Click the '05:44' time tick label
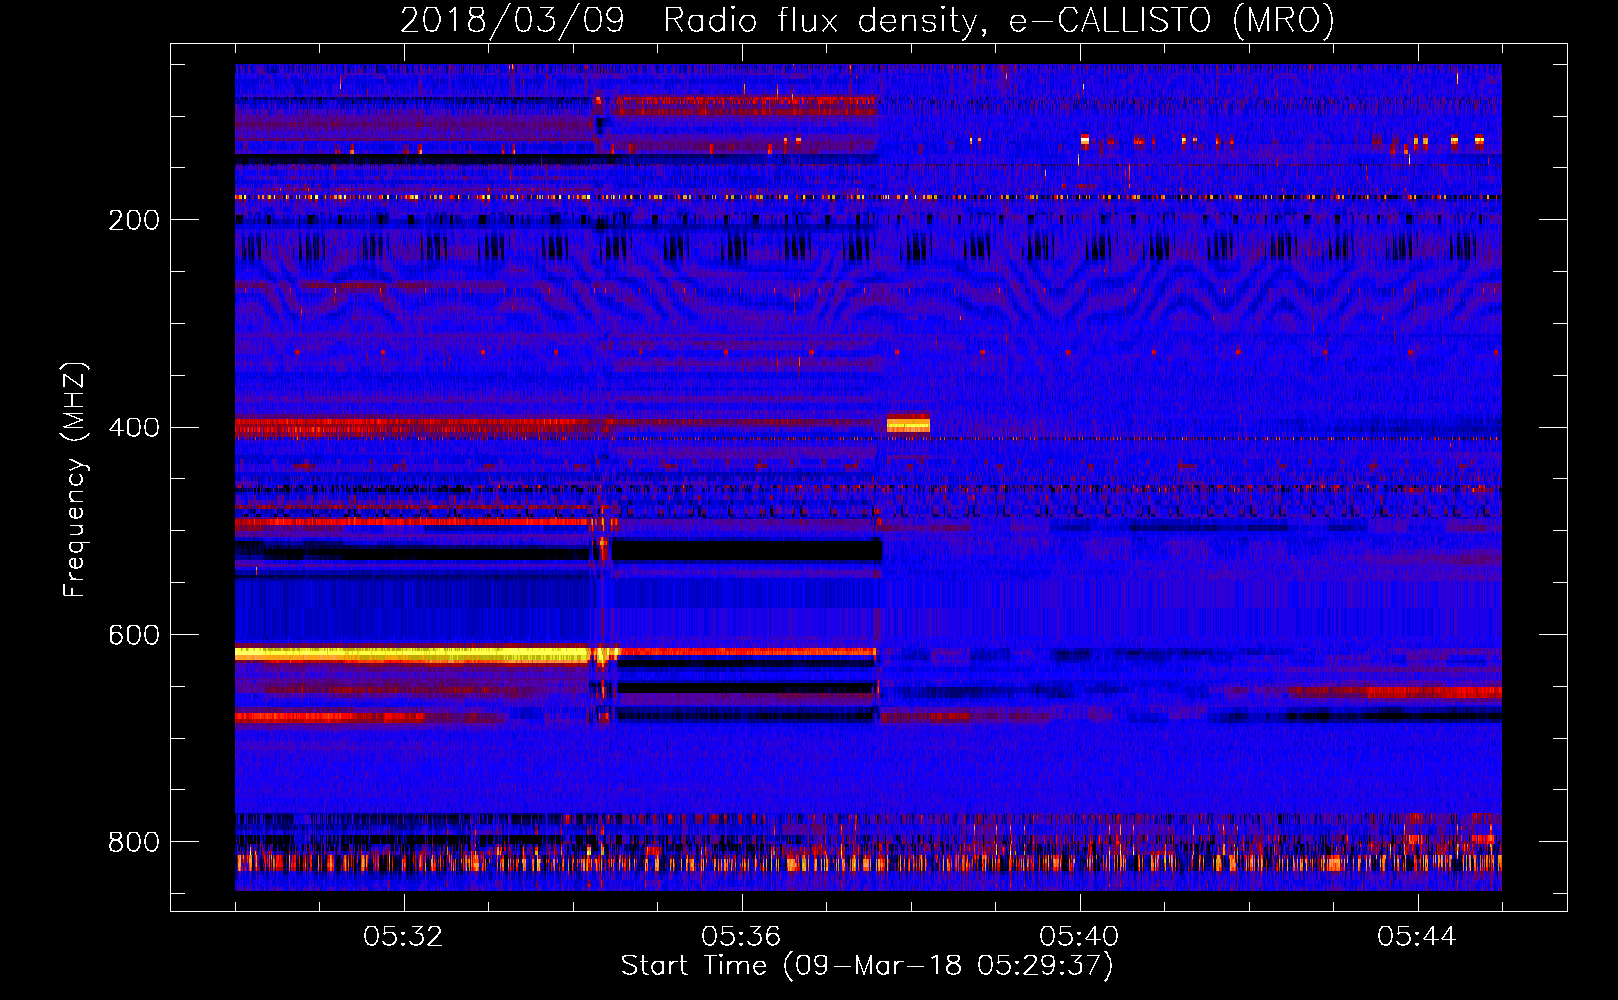Image resolution: width=1618 pixels, height=1000 pixels. 1417,937
